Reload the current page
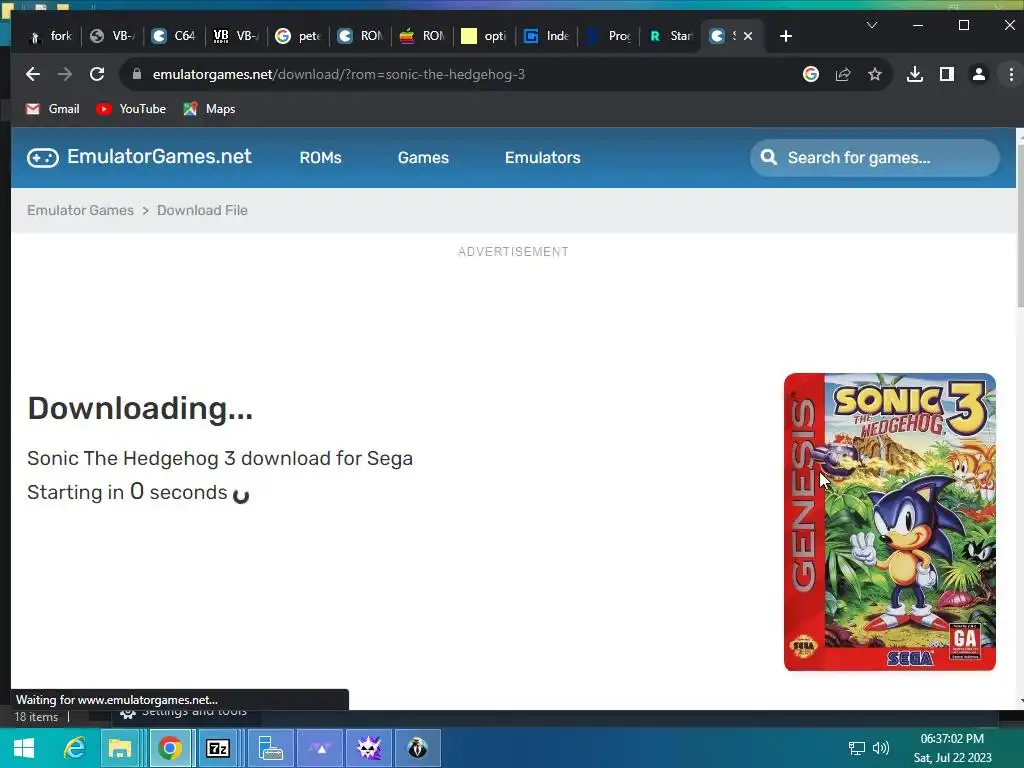 coord(97,74)
